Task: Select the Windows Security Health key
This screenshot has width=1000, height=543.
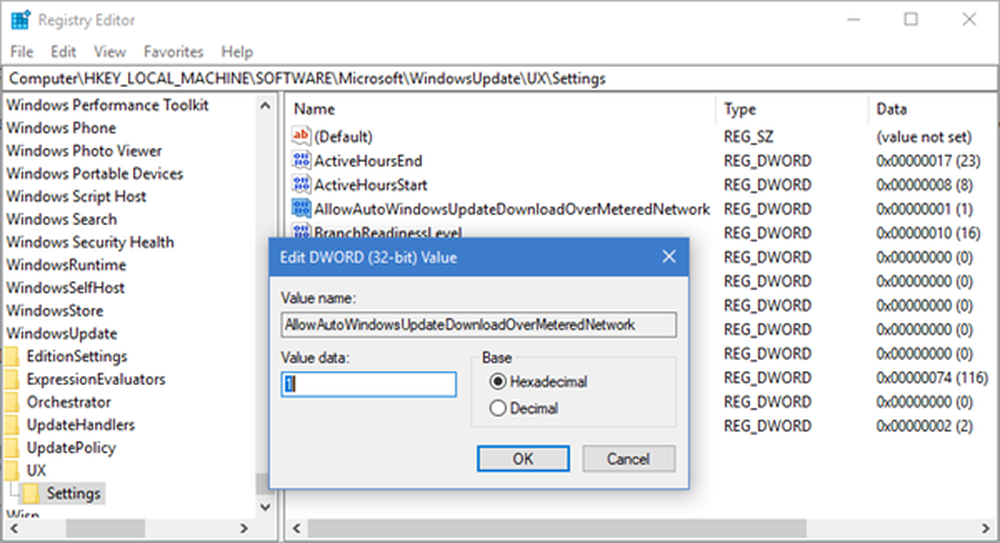Action: 90,242
